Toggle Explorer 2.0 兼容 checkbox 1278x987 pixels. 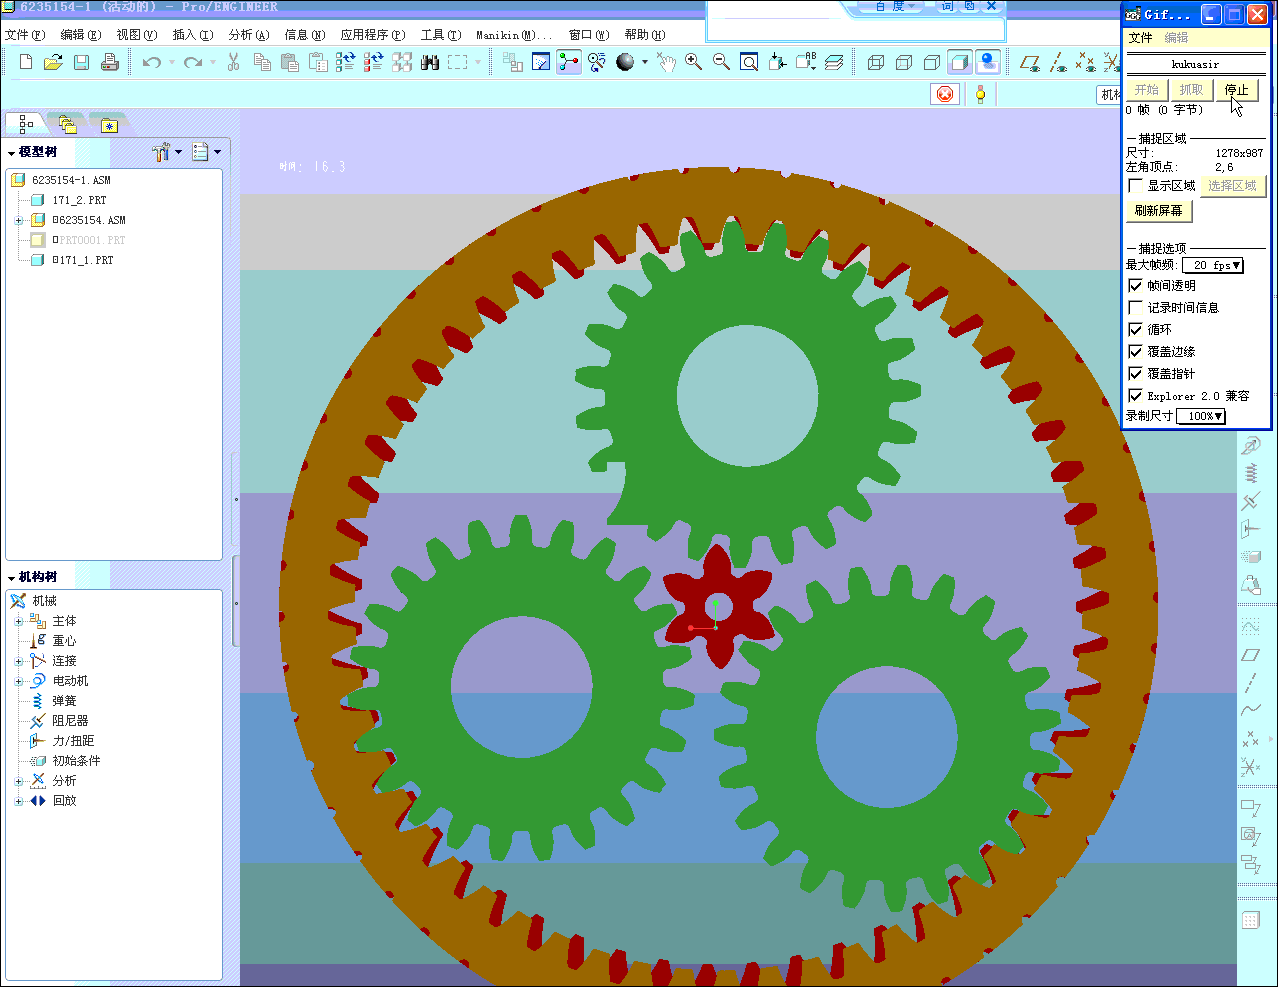(1135, 396)
